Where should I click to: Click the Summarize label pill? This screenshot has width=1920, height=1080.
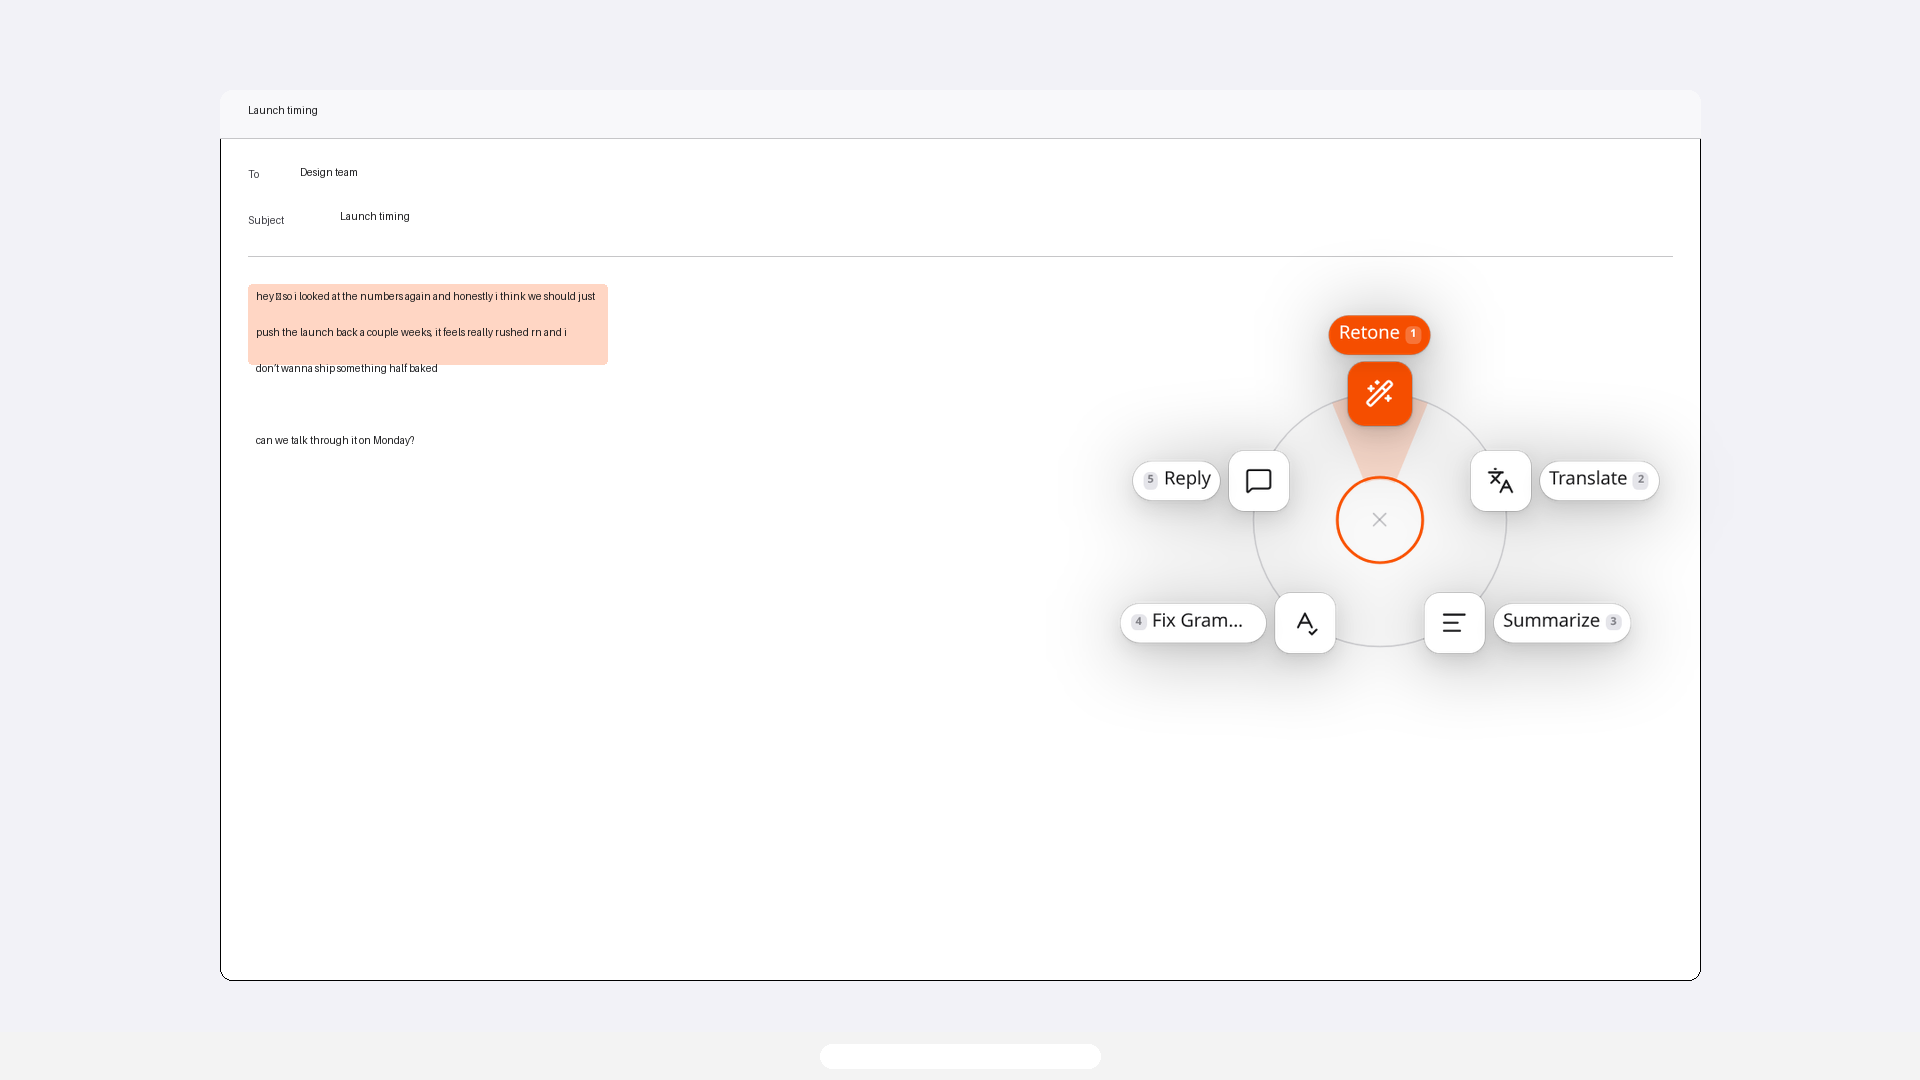click(1561, 622)
